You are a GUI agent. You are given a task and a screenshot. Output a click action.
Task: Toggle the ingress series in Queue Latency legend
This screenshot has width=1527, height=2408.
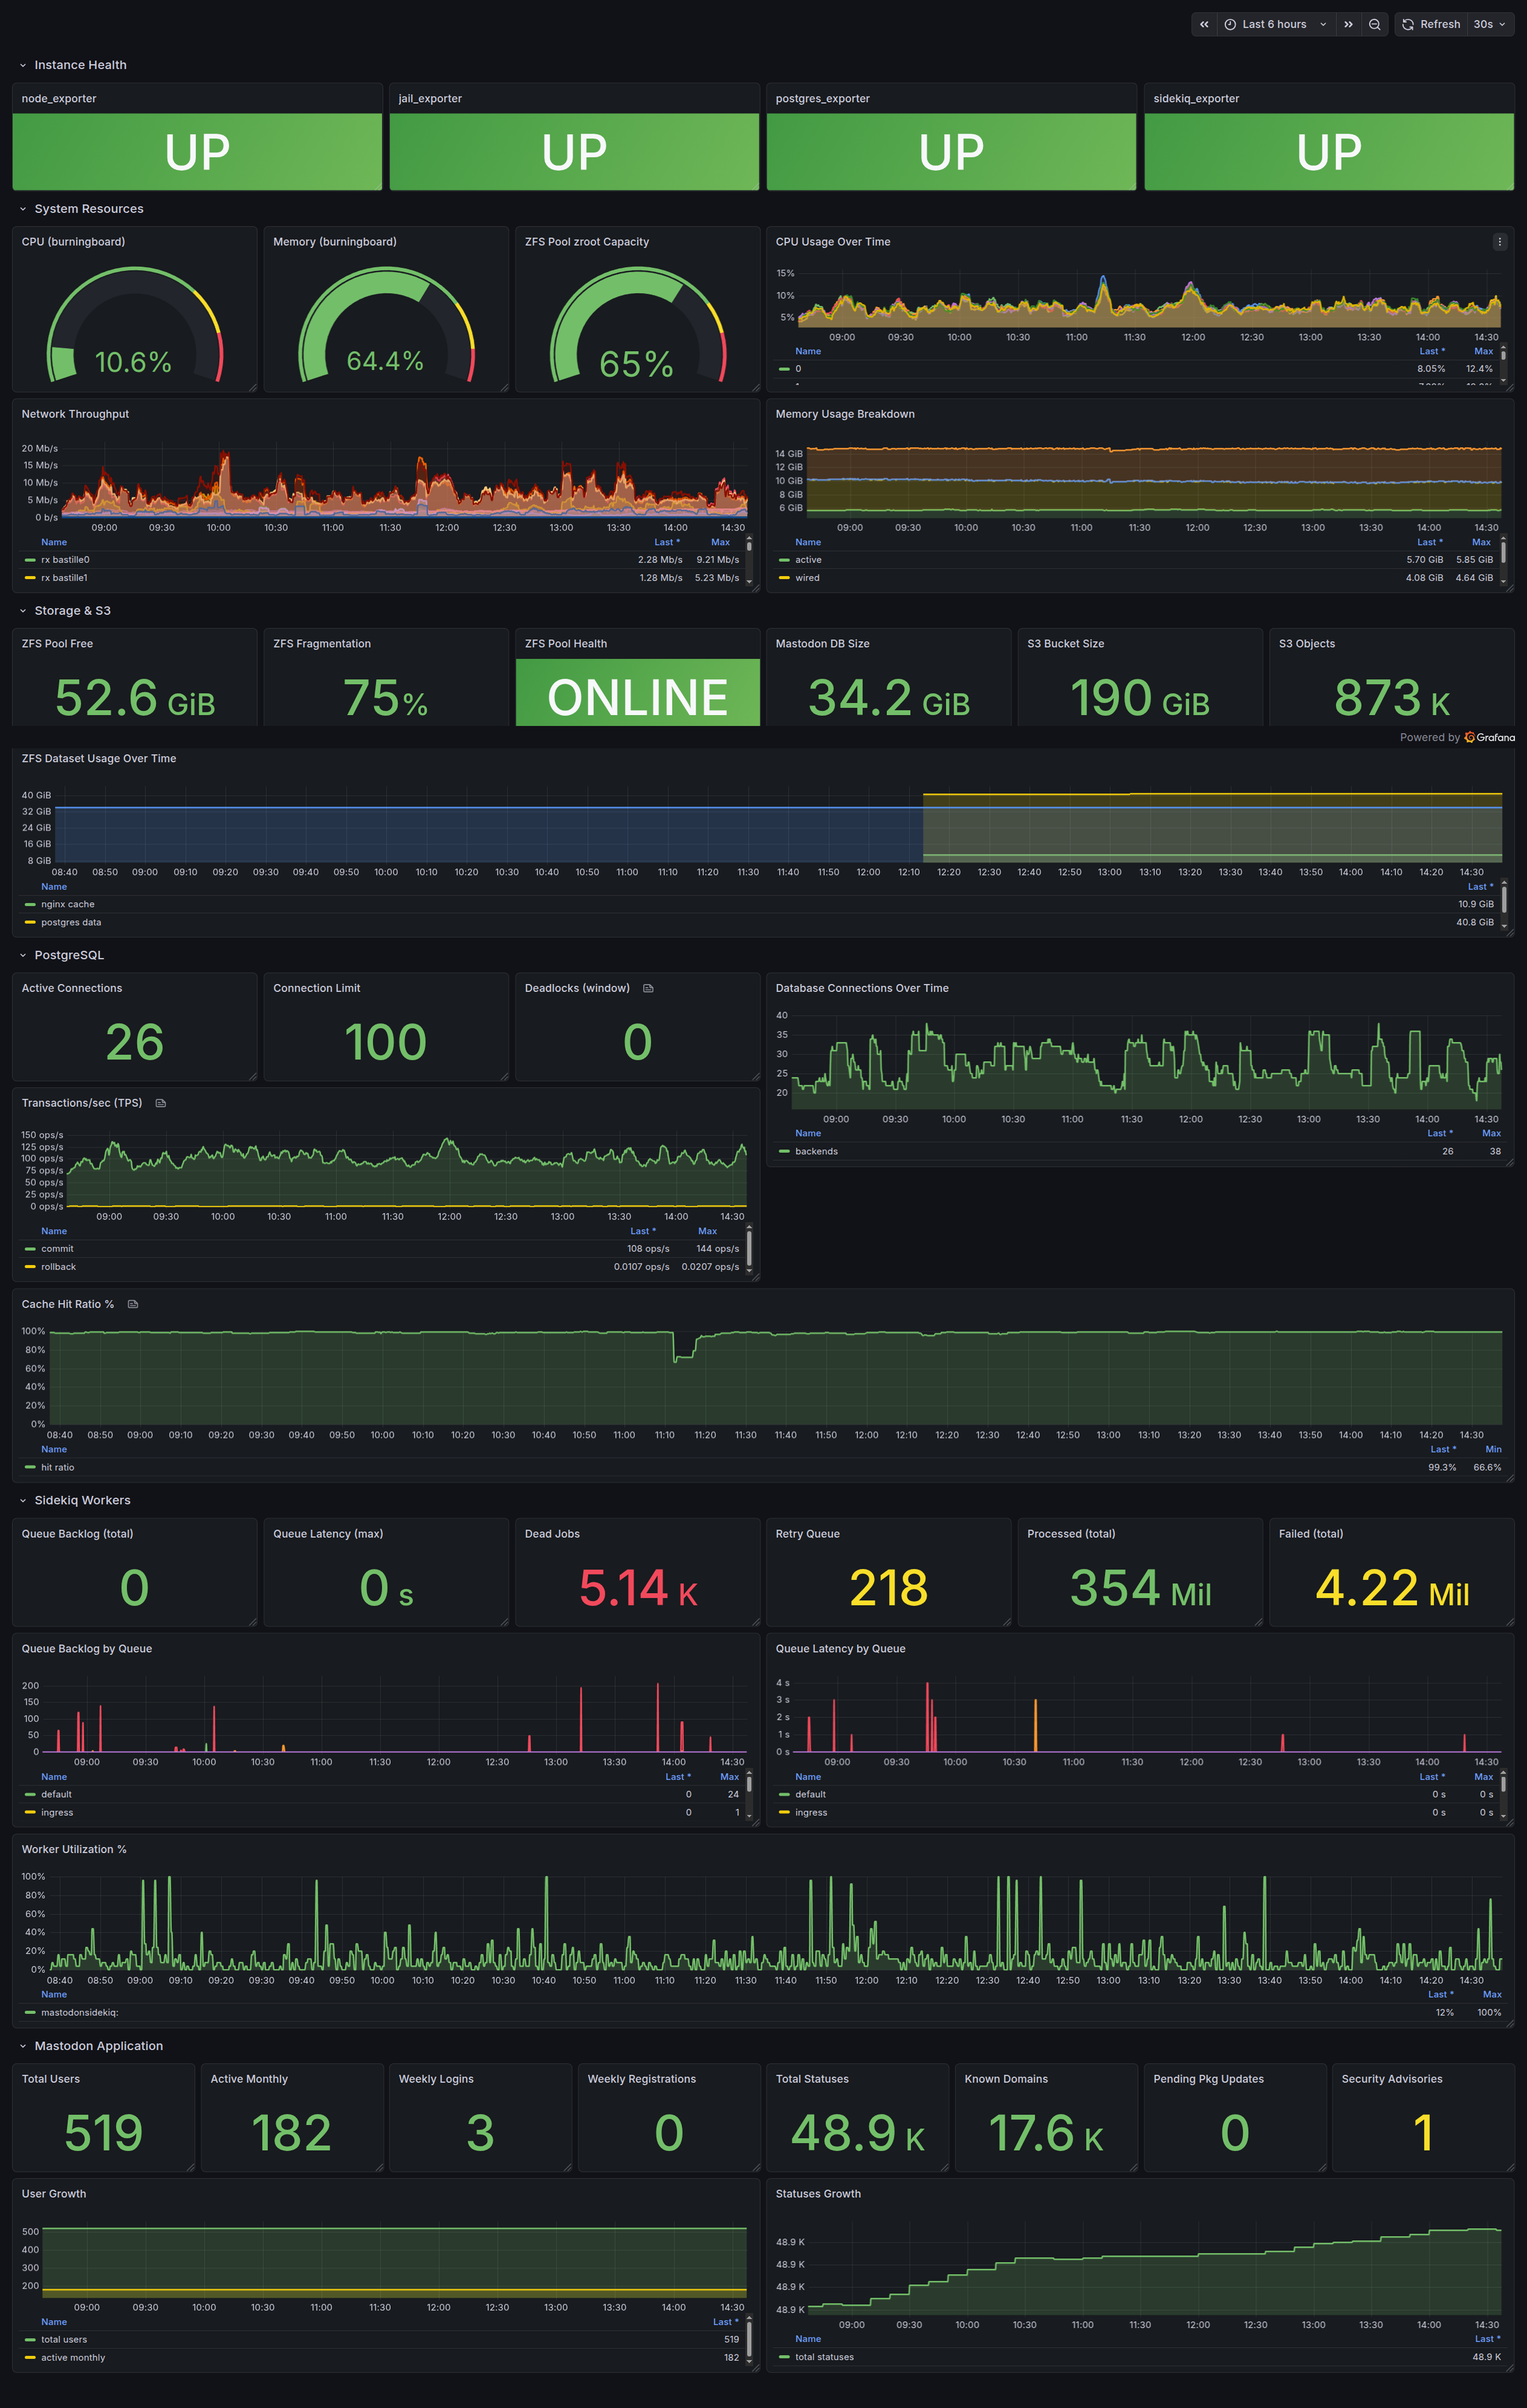tap(811, 1813)
